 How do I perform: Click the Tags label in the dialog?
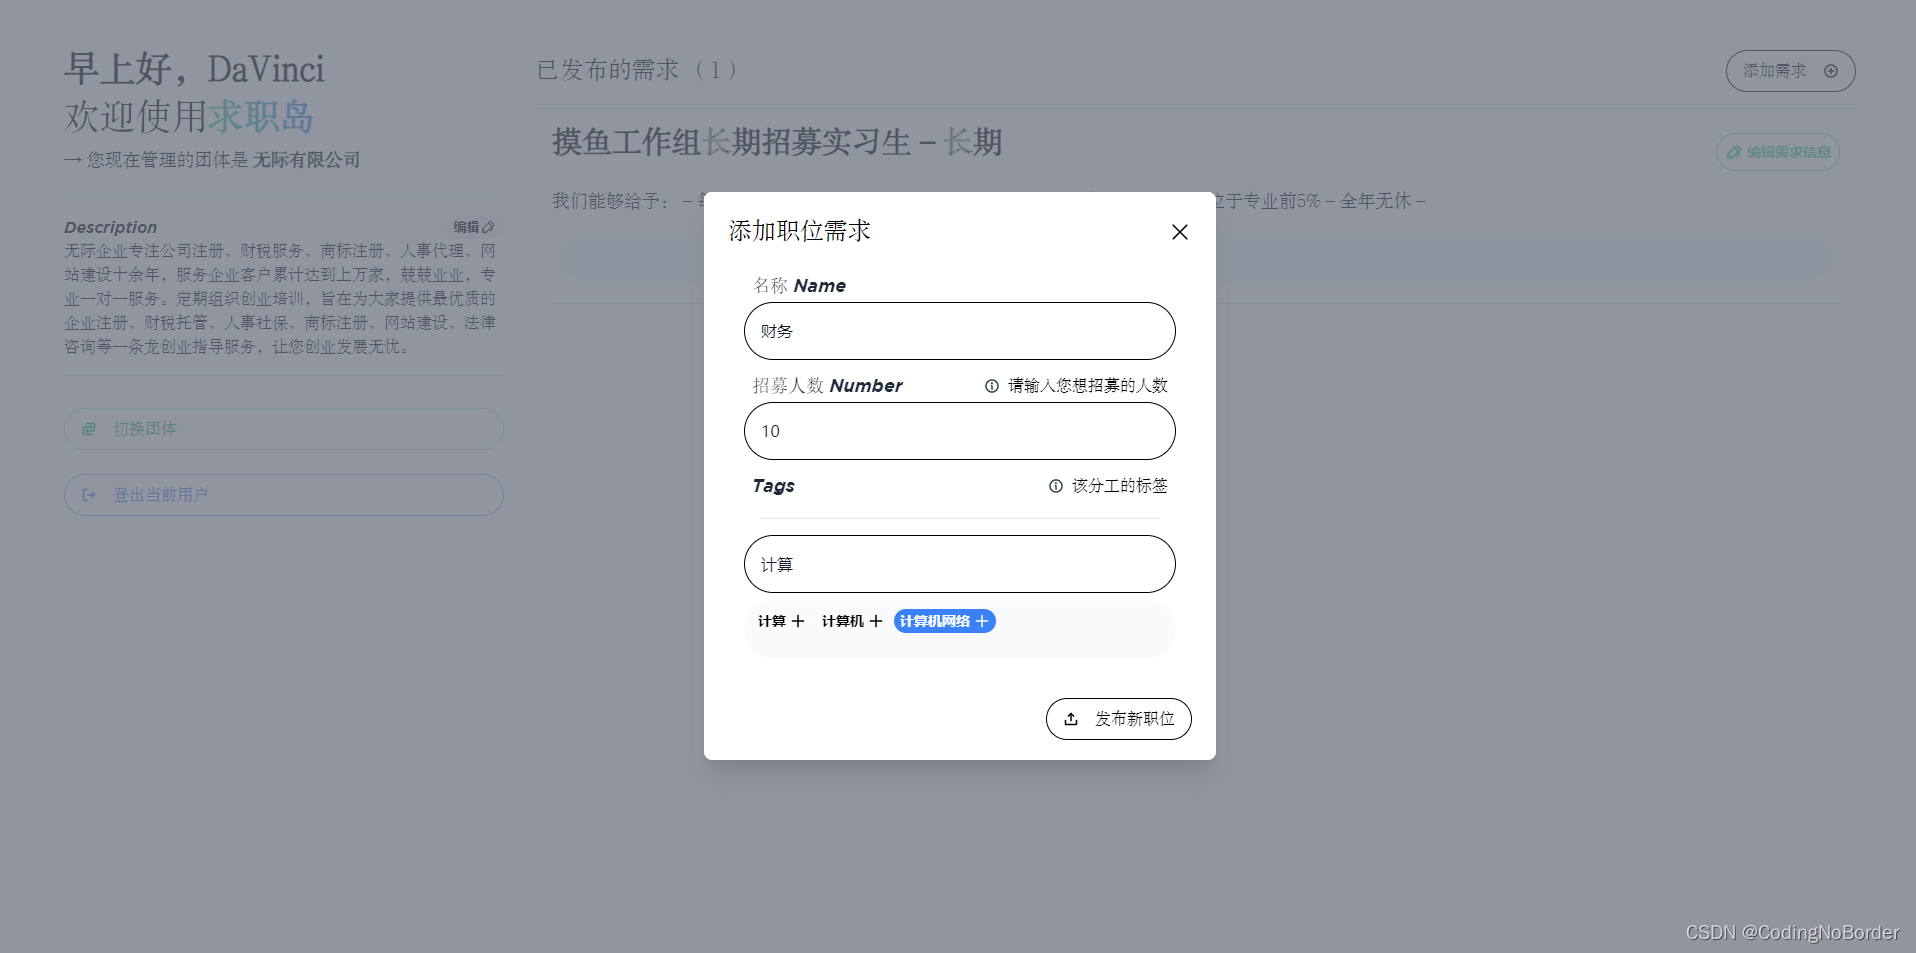click(773, 486)
